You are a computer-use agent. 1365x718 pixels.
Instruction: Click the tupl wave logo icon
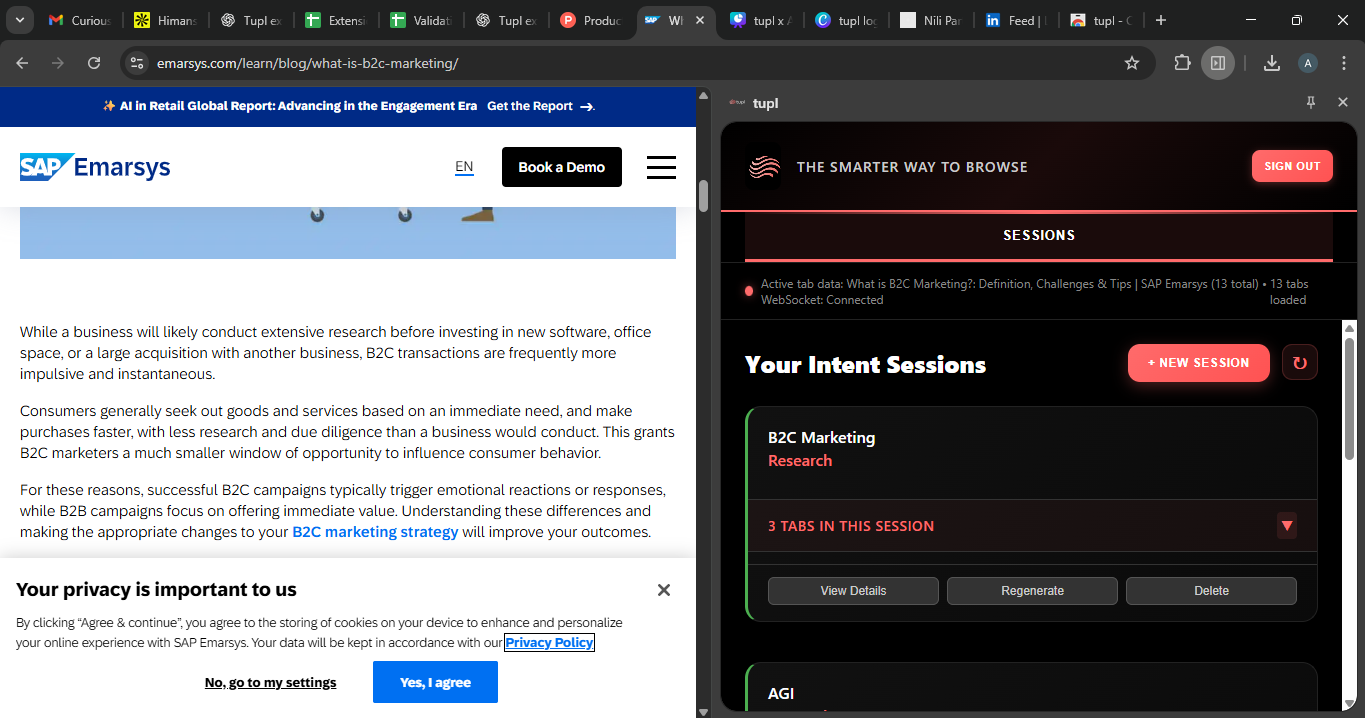click(765, 167)
